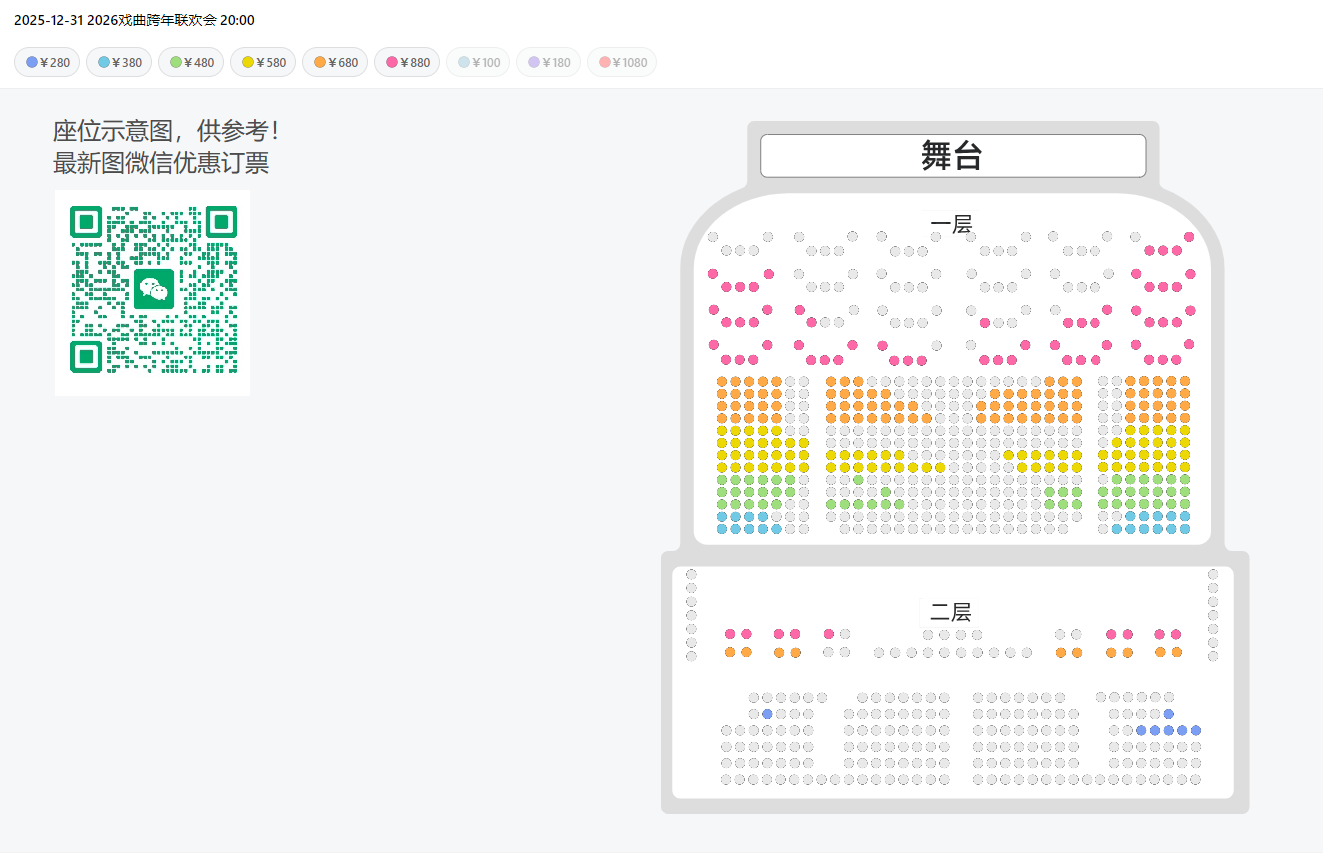Pick the lone blue seat in second-floor left block
1323x865 pixels.
pyautogui.click(x=767, y=714)
